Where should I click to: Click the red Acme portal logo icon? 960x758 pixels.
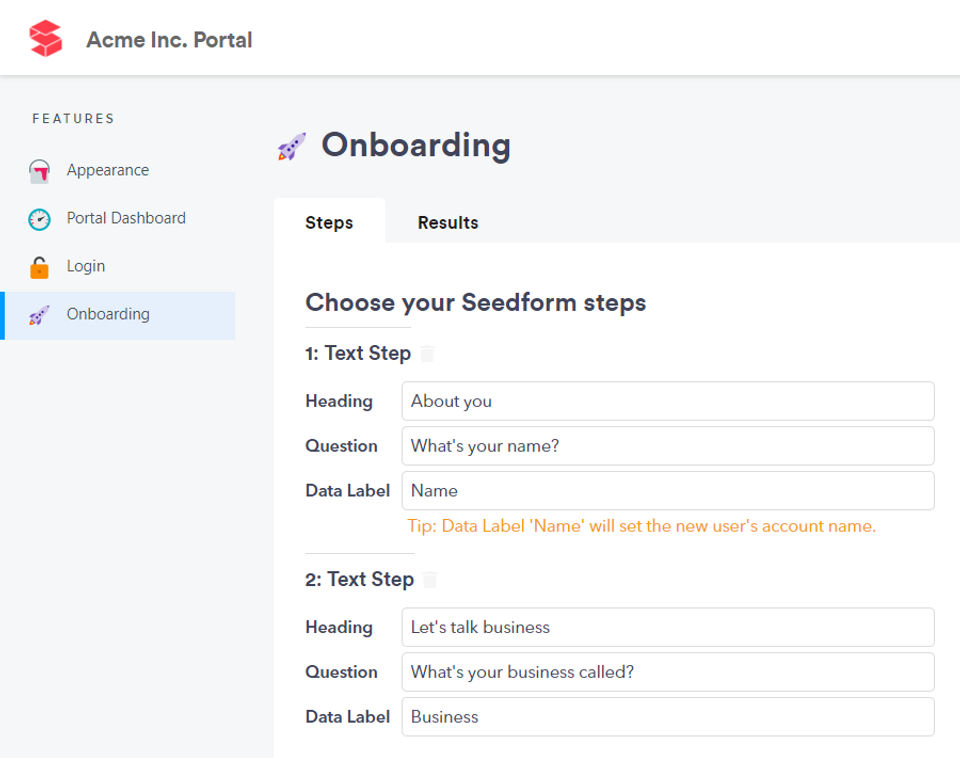[46, 39]
